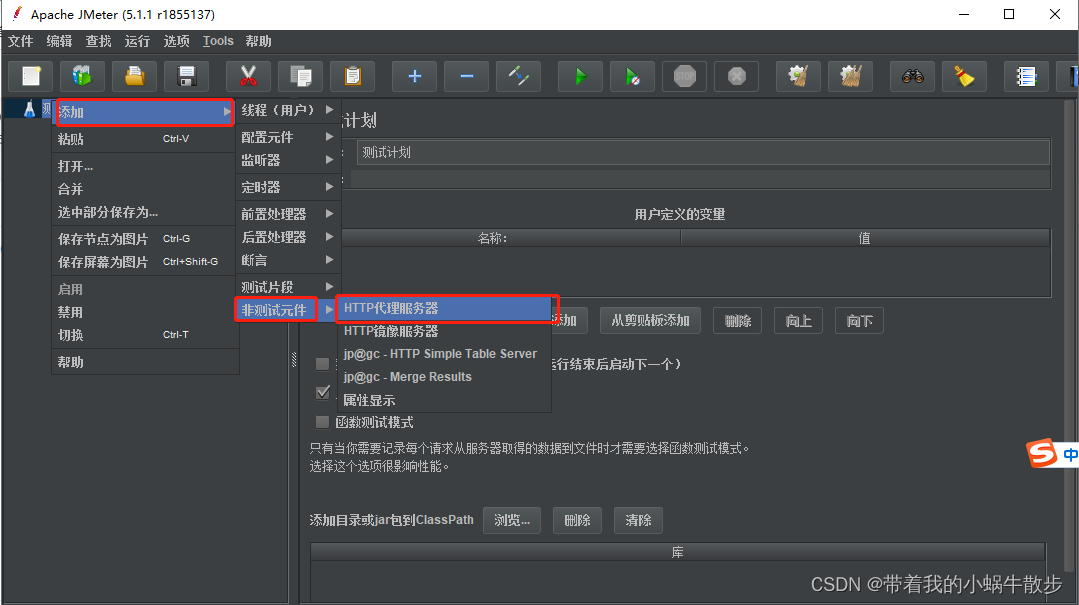Click the Paste clipboard icon

click(x=352, y=76)
